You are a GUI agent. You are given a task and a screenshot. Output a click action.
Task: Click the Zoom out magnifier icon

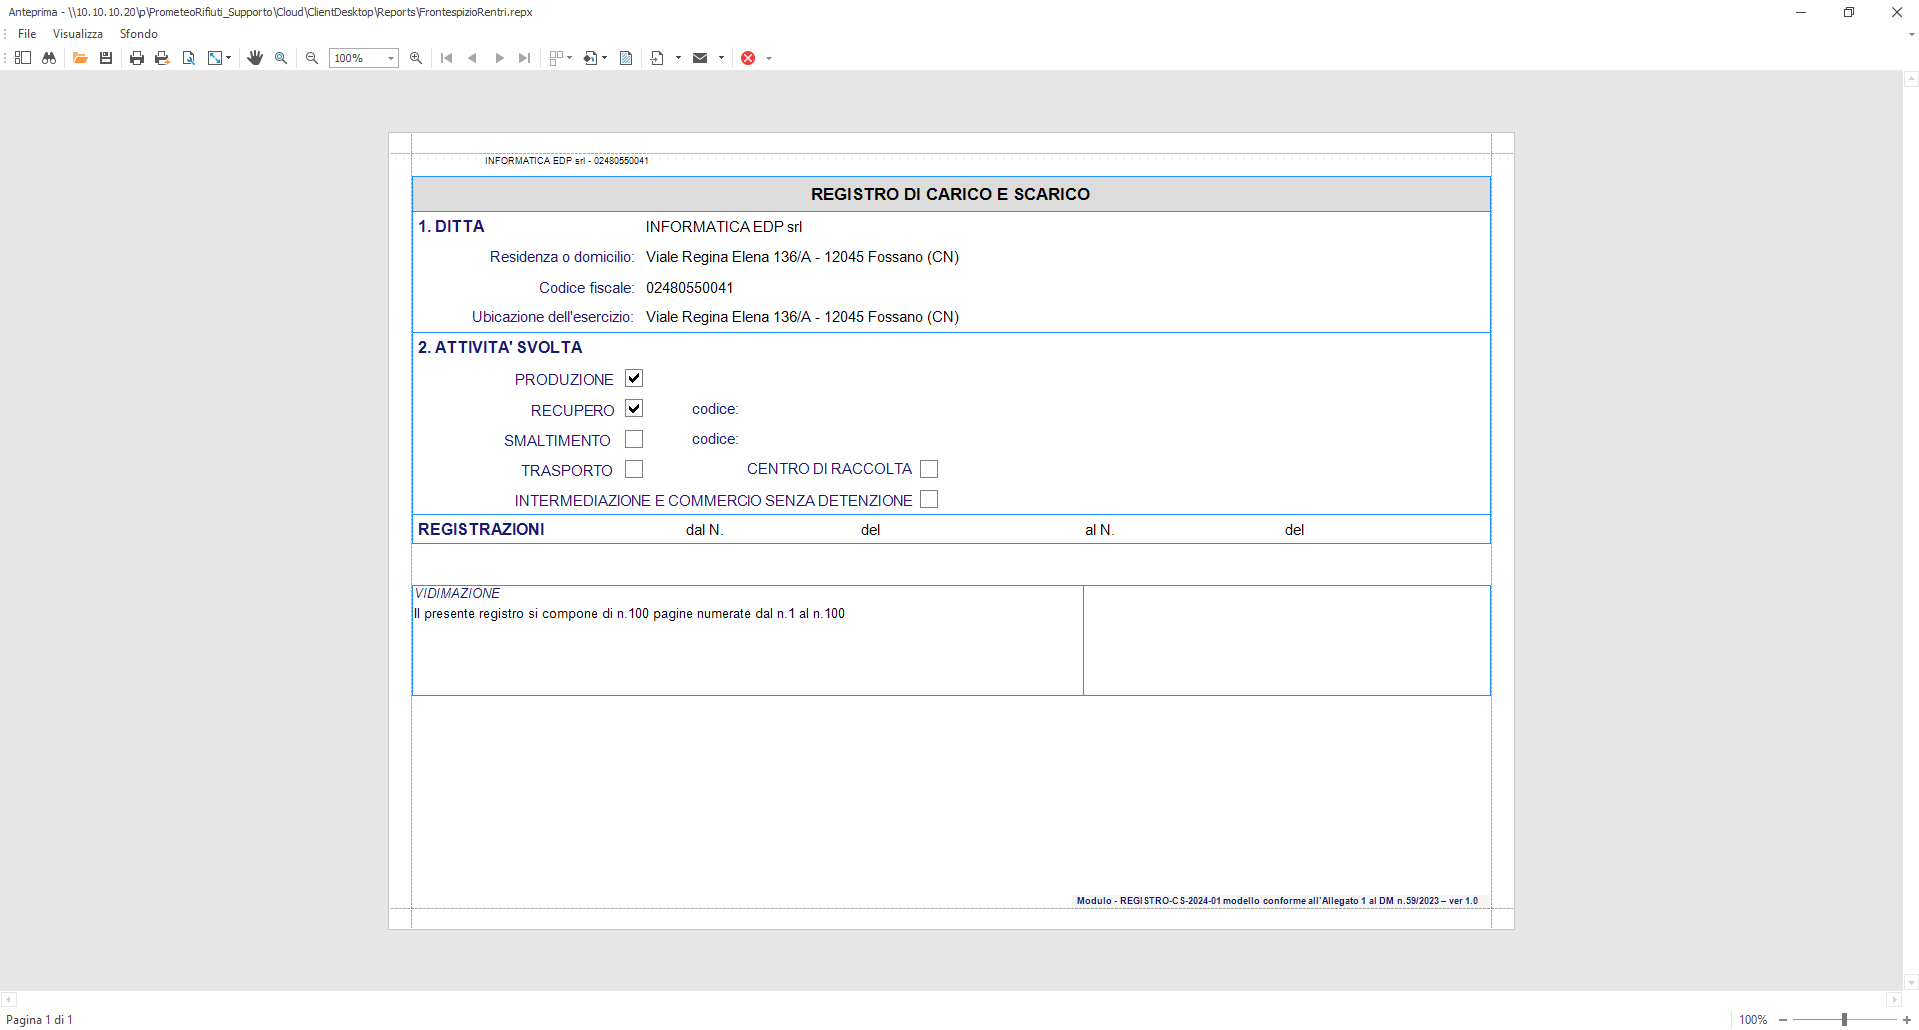point(312,58)
